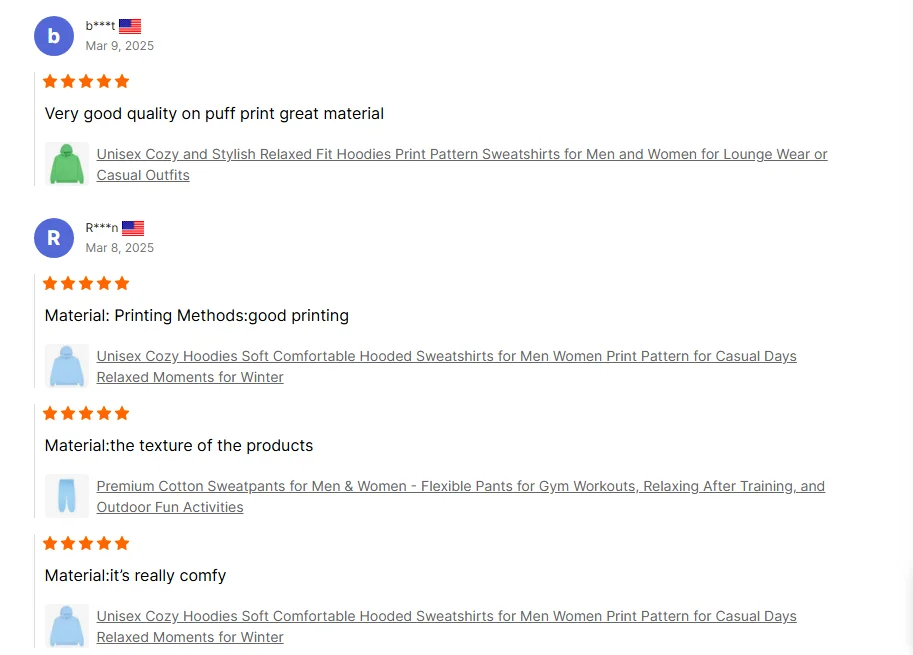Click the stars above "Very good quality" review
The height and width of the screenshot is (655, 913).
pyautogui.click(x=86, y=81)
